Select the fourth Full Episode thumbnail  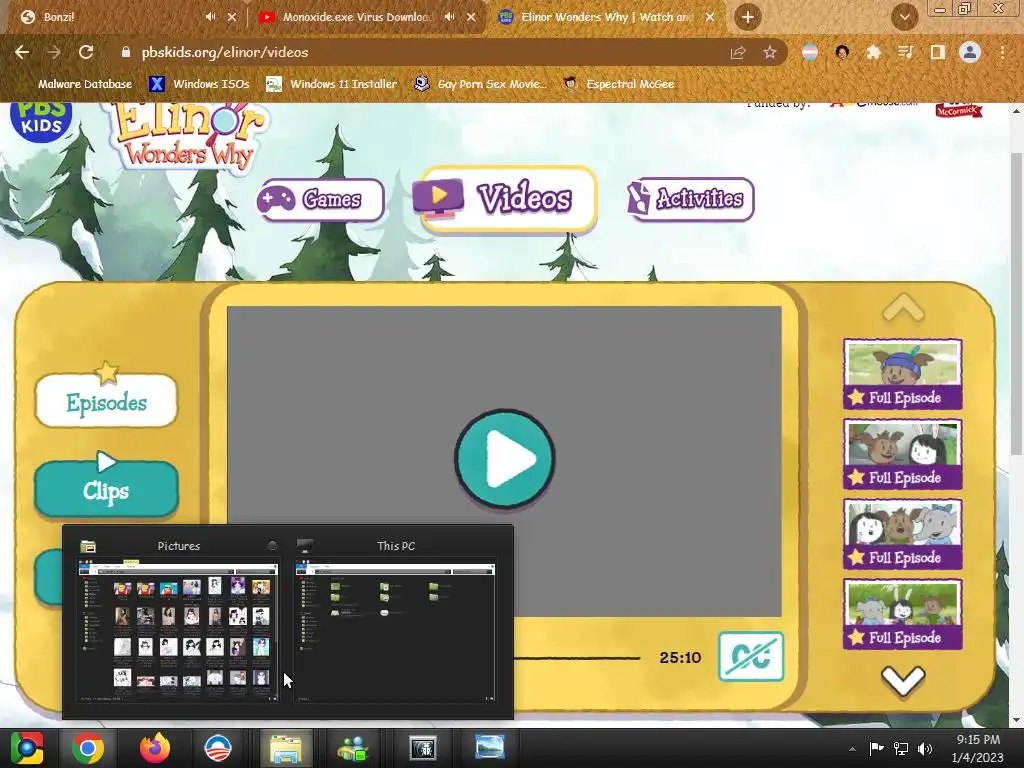pyautogui.click(x=903, y=614)
